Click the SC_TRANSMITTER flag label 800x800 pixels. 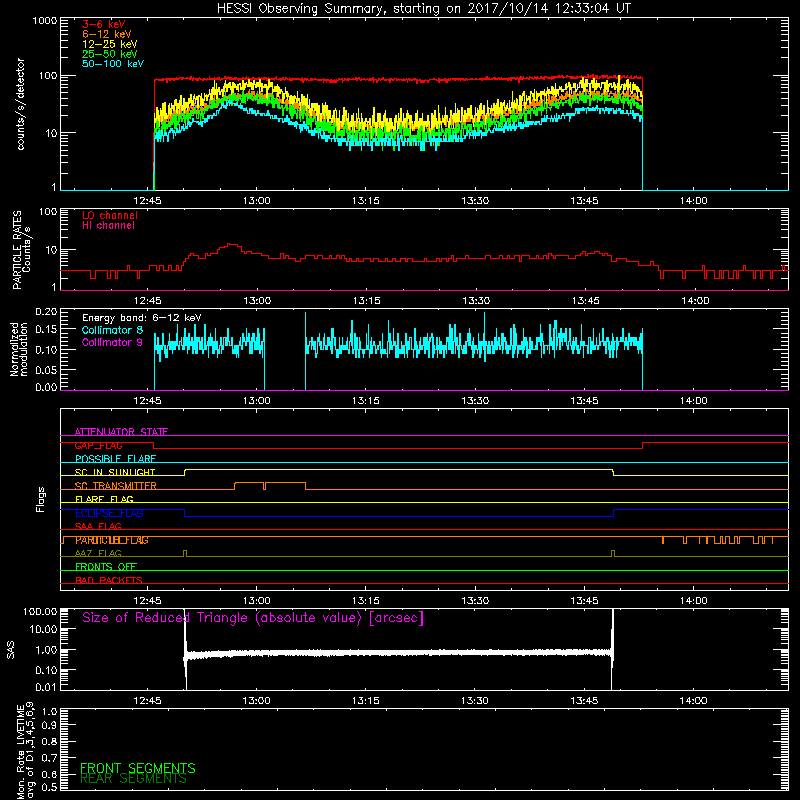pyautogui.click(x=116, y=486)
